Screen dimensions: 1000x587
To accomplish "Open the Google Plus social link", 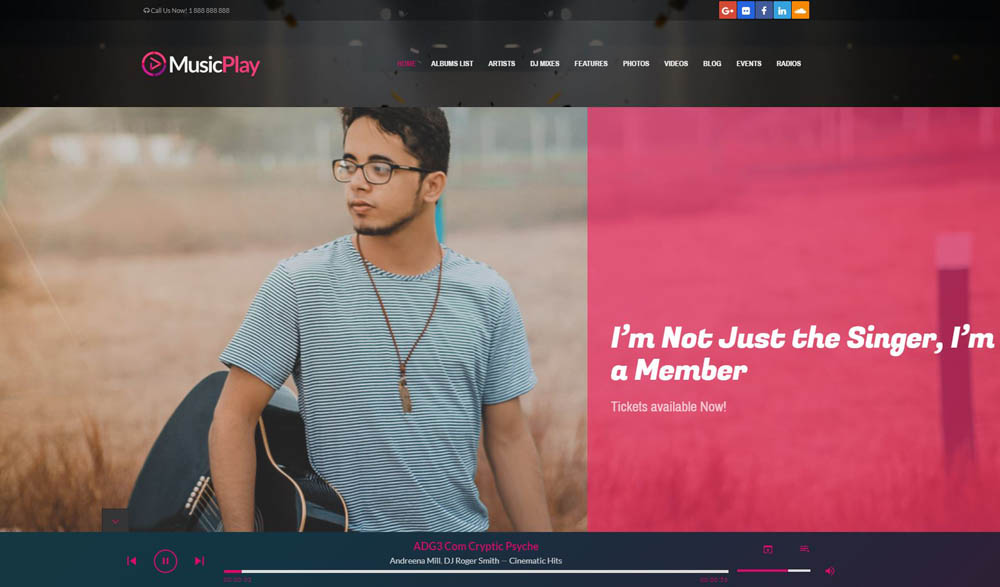I will point(728,10).
